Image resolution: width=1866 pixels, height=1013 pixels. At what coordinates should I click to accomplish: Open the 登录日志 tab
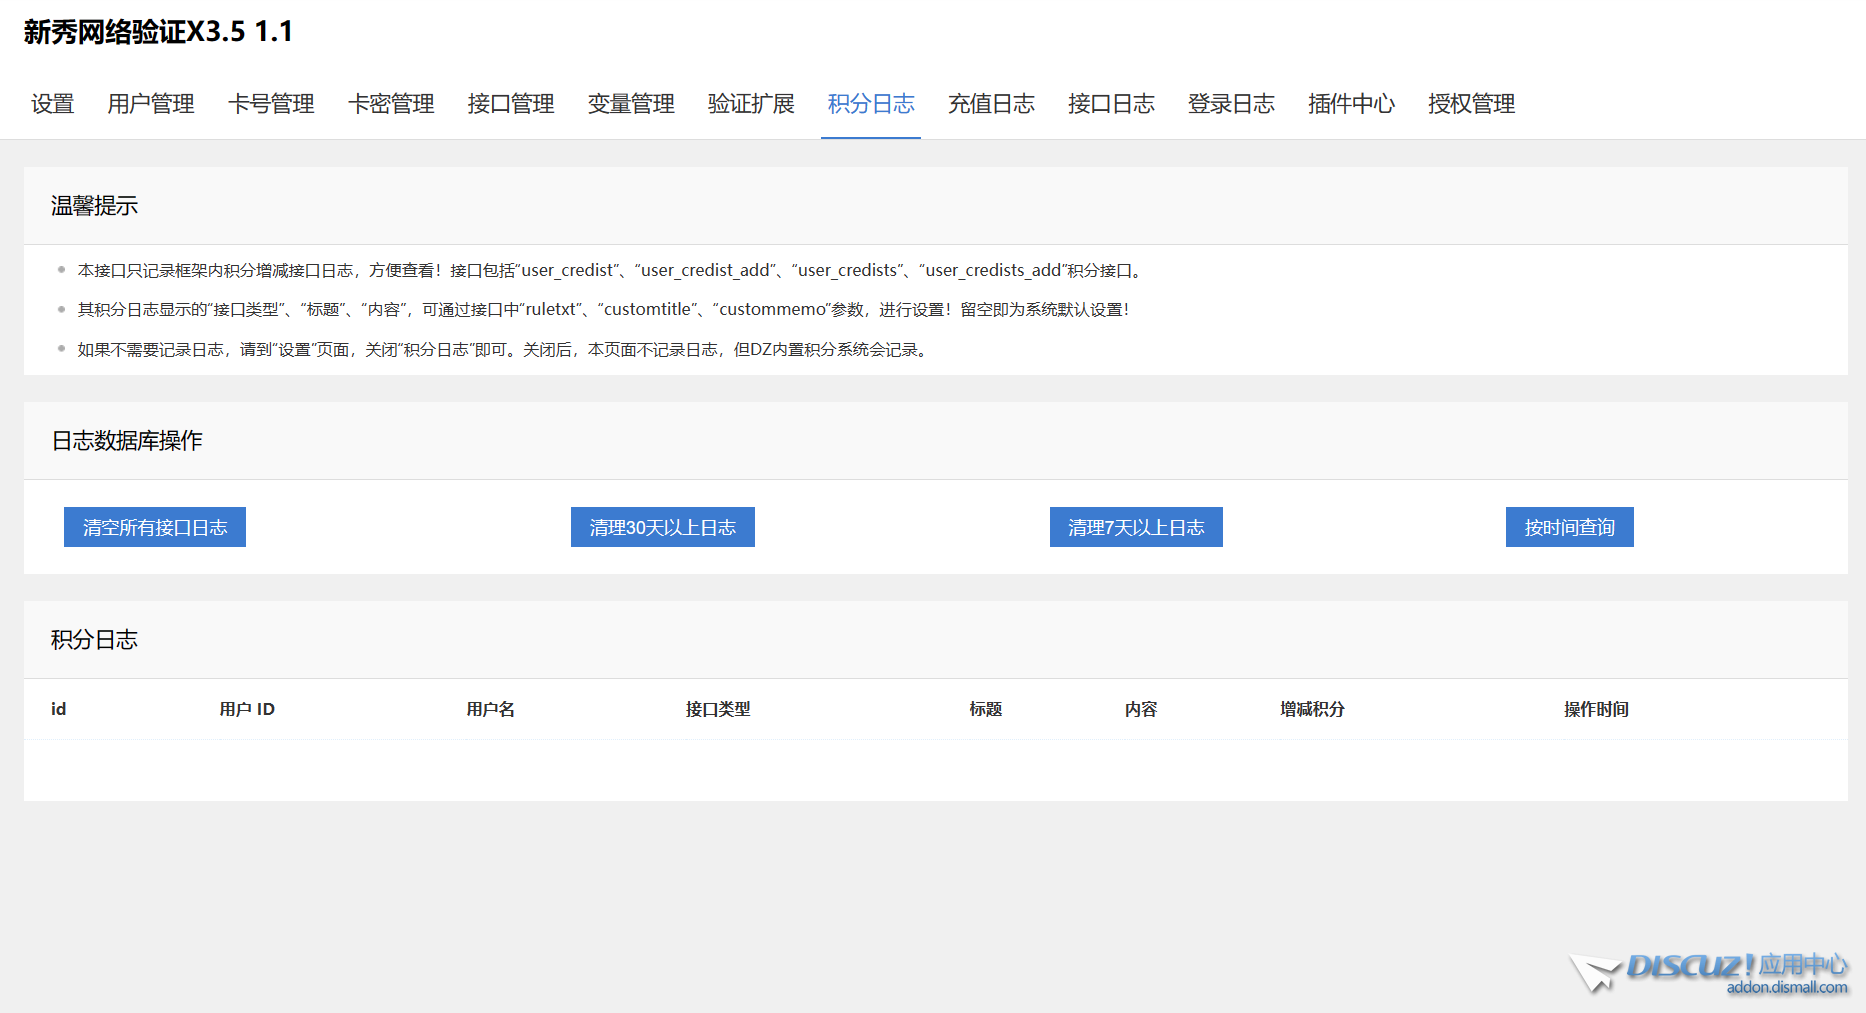tap(1231, 104)
